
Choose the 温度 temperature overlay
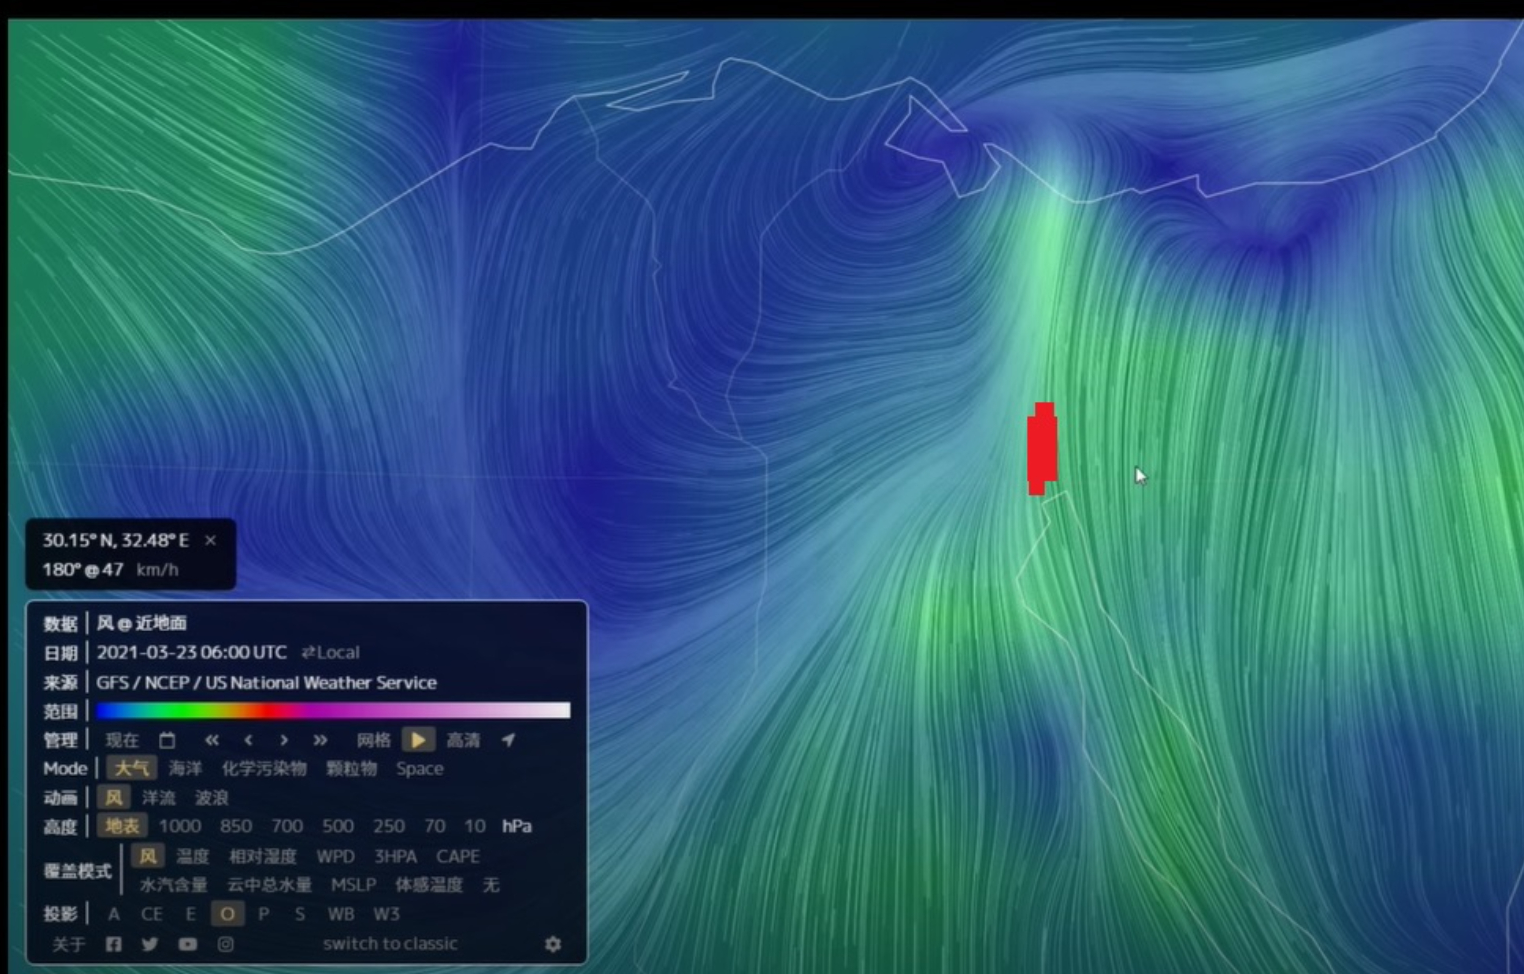pyautogui.click(x=192, y=856)
